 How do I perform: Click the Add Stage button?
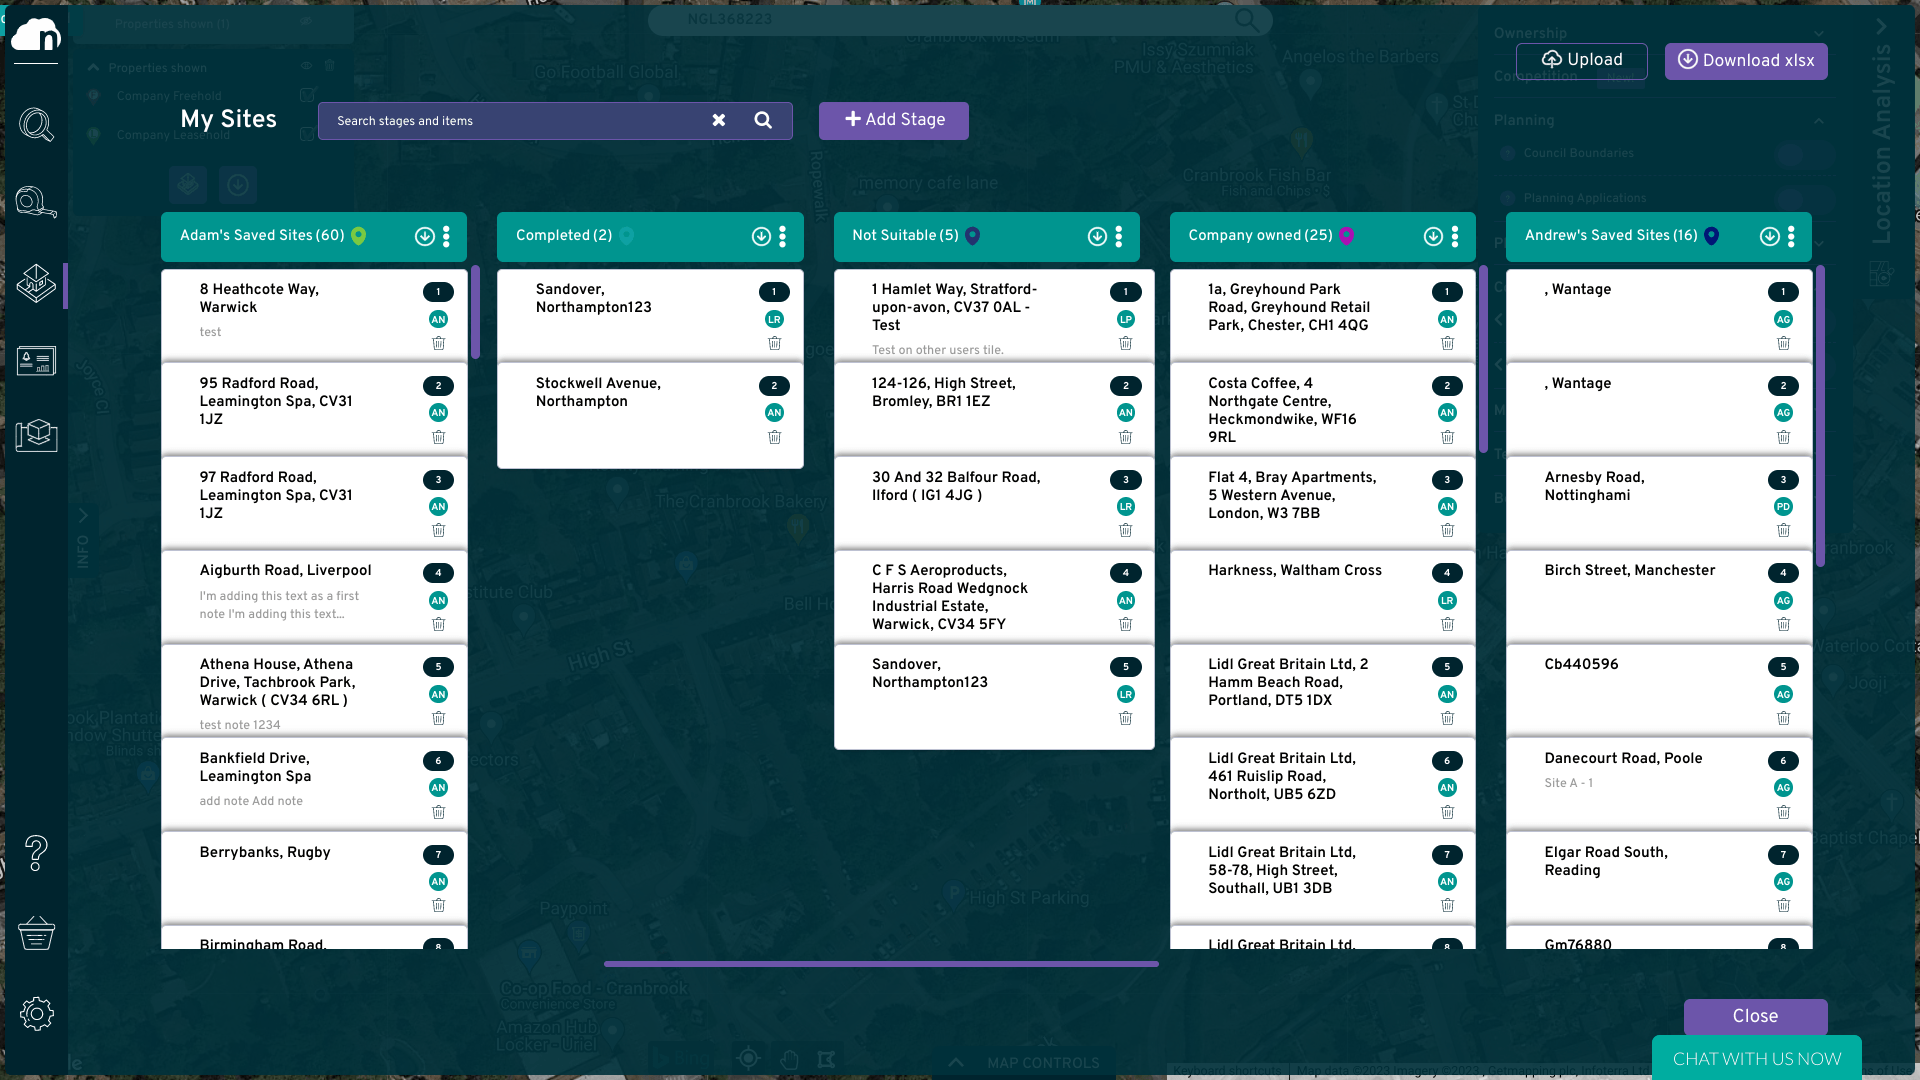894,120
